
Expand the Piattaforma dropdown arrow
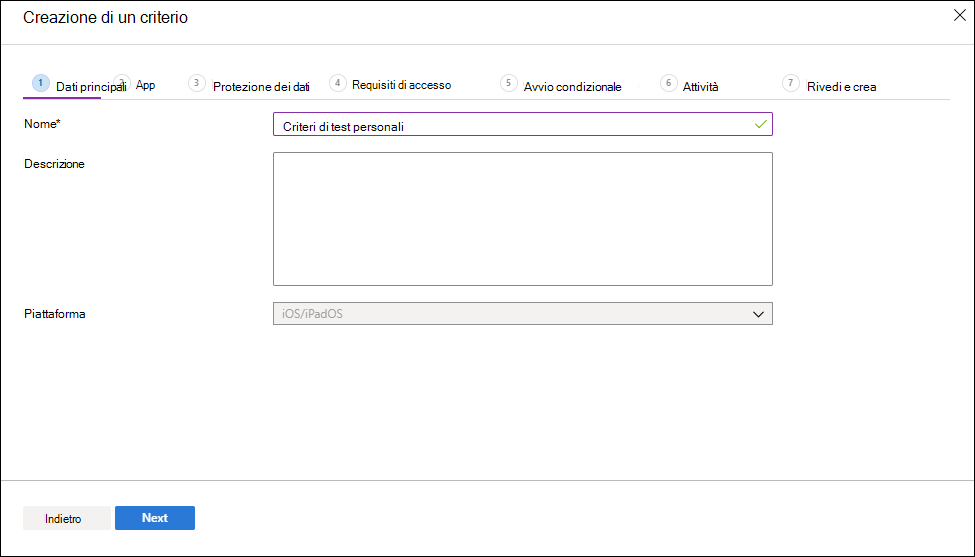pyautogui.click(x=758, y=314)
